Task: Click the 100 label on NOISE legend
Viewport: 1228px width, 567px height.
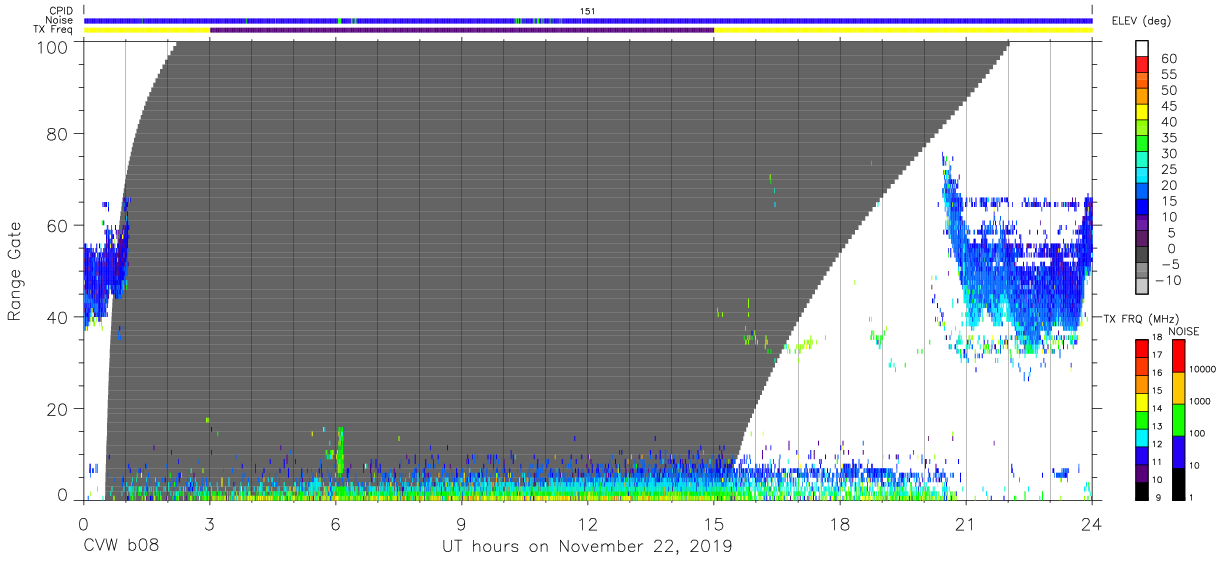Action: pyautogui.click(x=1197, y=434)
